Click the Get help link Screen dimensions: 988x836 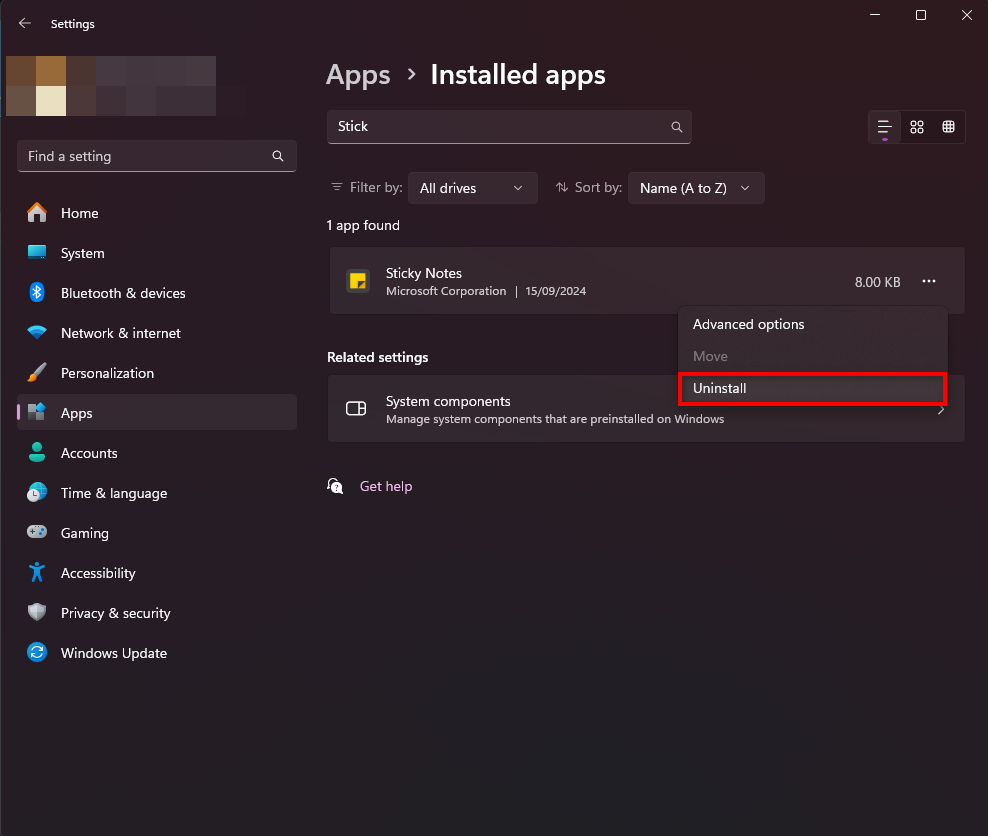pos(386,486)
